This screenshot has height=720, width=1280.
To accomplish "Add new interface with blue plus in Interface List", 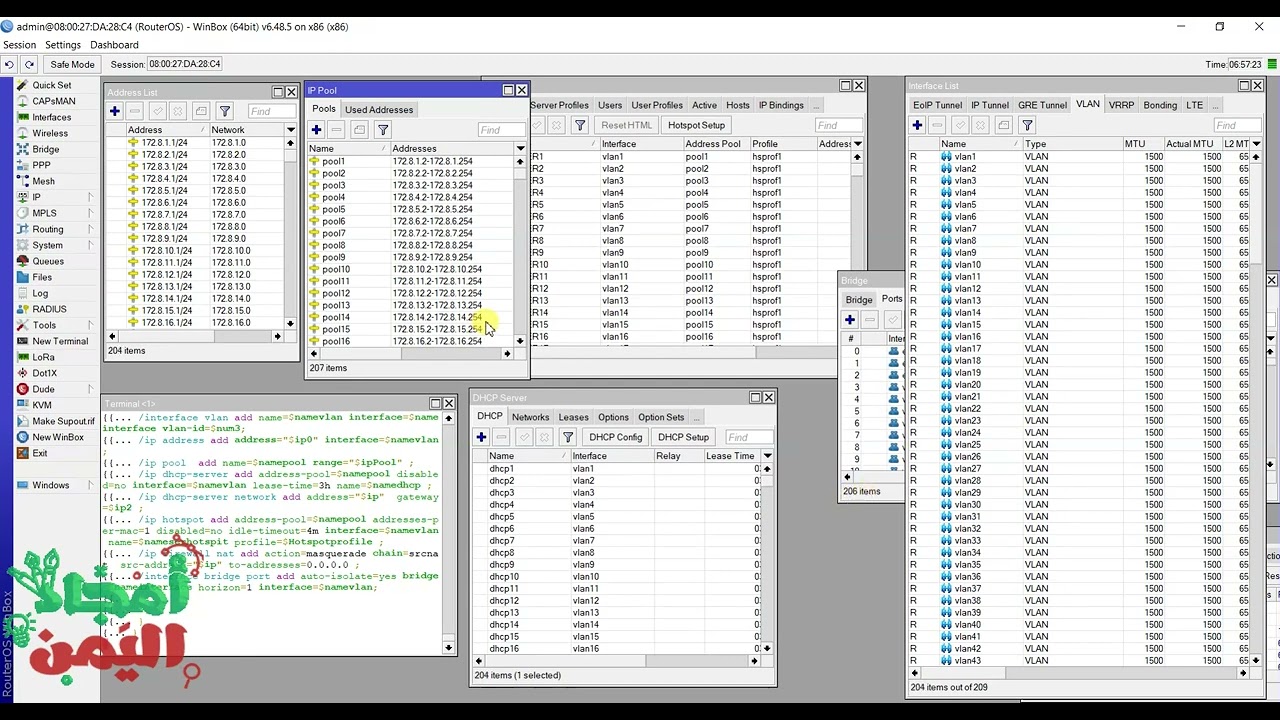I will pyautogui.click(x=917, y=125).
